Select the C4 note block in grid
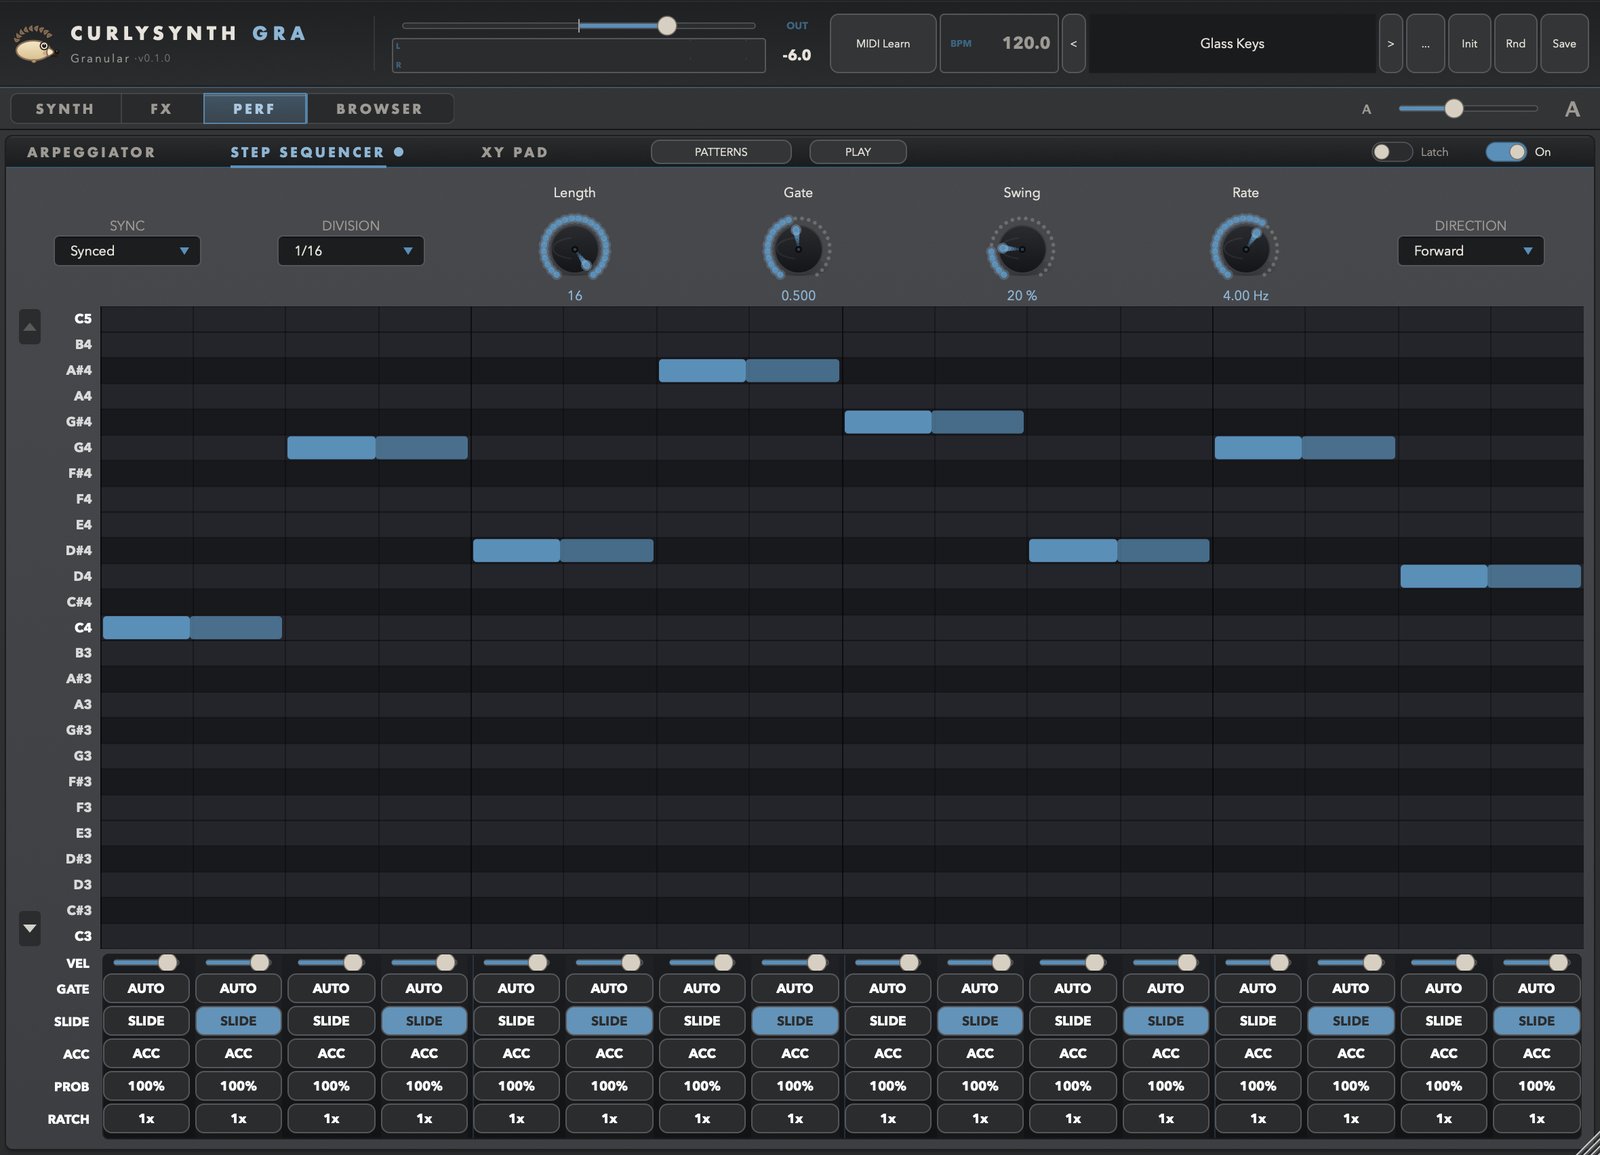 pyautogui.click(x=192, y=628)
